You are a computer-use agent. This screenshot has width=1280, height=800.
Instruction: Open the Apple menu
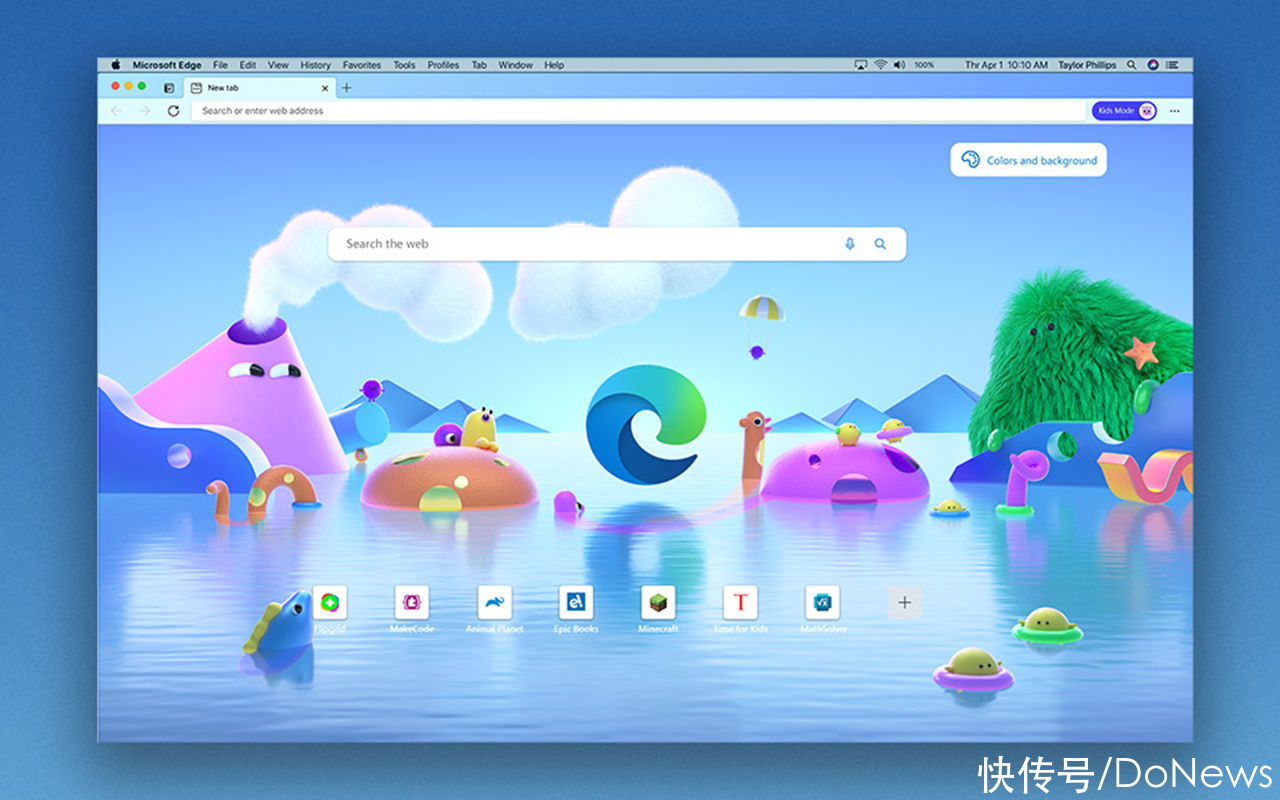116,65
